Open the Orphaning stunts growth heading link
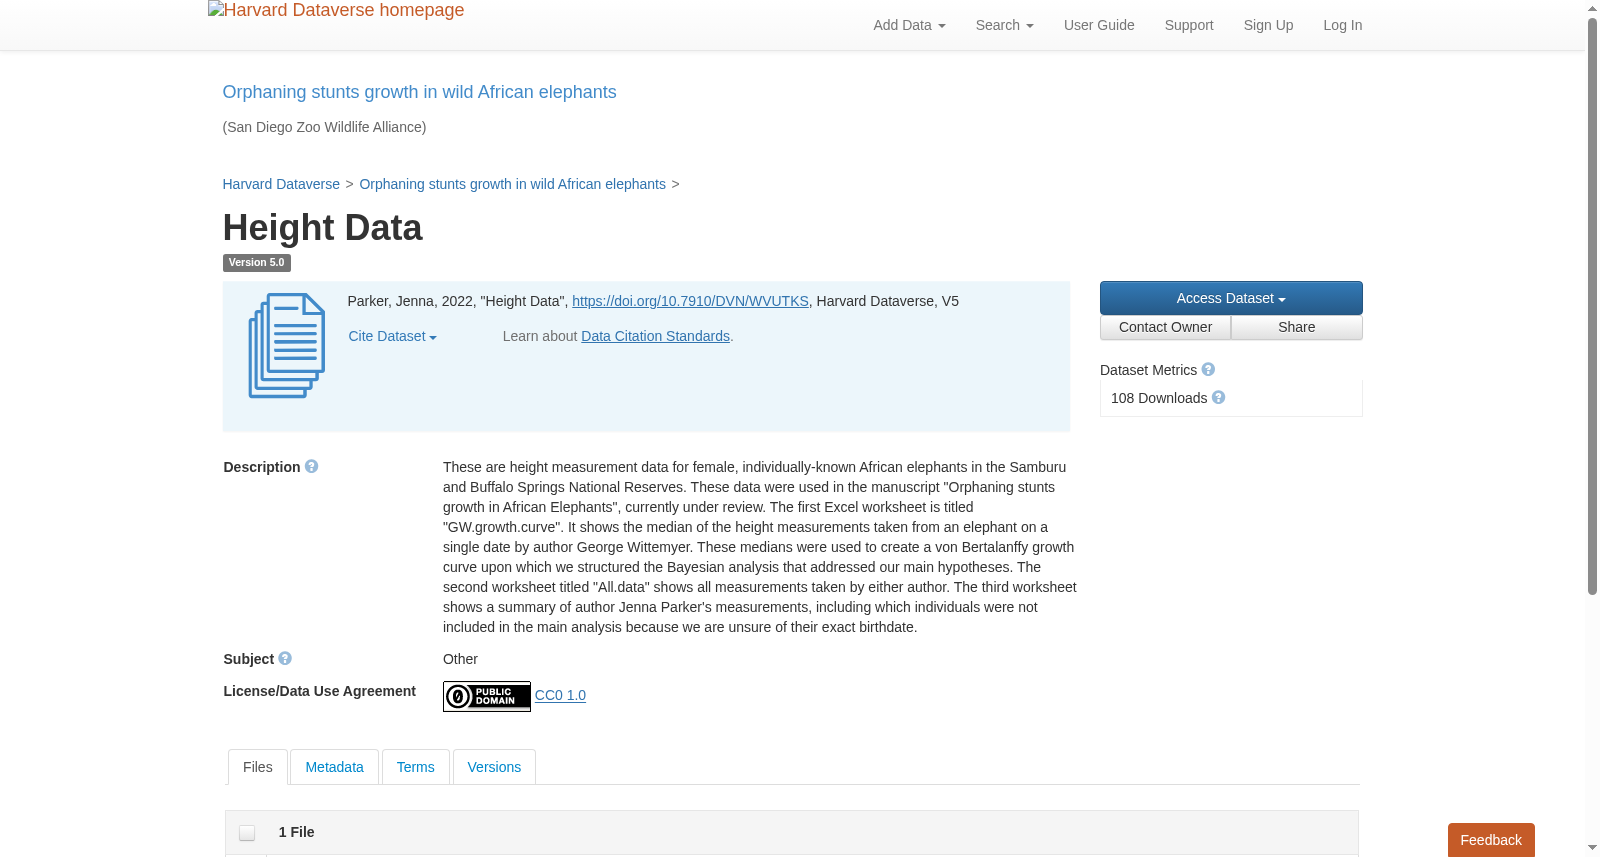The width and height of the screenshot is (1600, 857). click(419, 92)
